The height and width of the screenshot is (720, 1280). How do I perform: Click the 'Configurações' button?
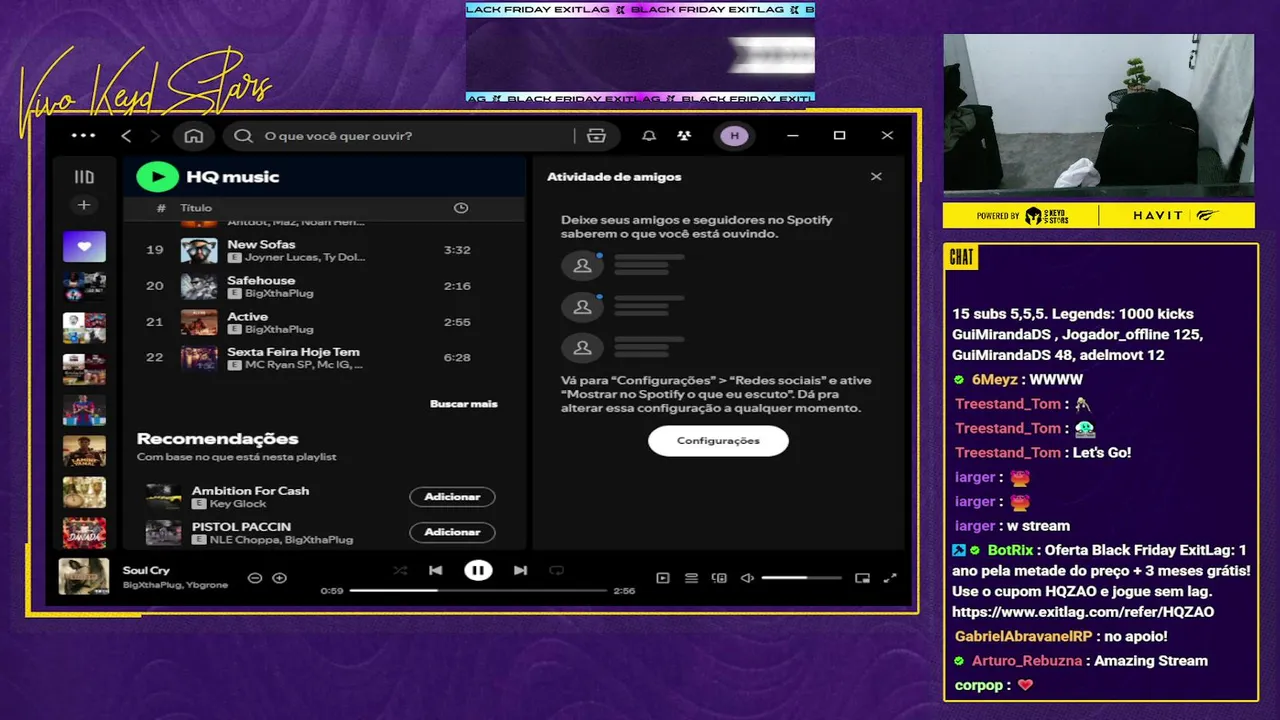(x=718, y=441)
